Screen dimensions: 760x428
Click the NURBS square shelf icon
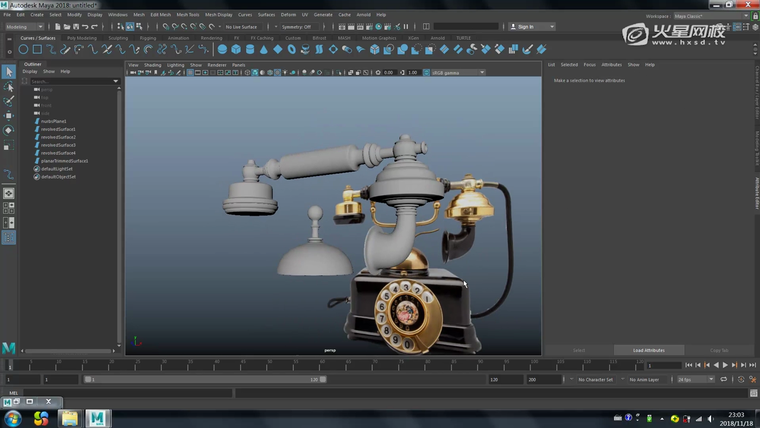tap(37, 48)
